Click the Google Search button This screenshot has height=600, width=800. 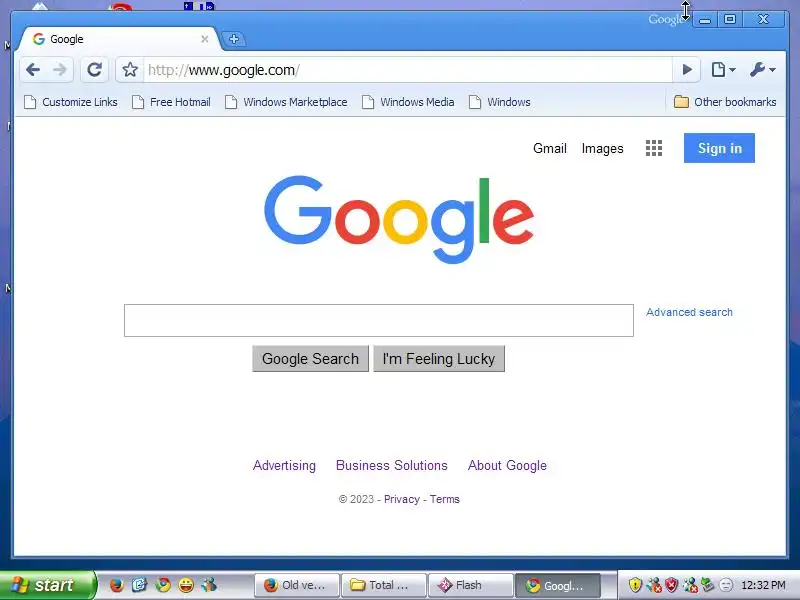(x=310, y=359)
